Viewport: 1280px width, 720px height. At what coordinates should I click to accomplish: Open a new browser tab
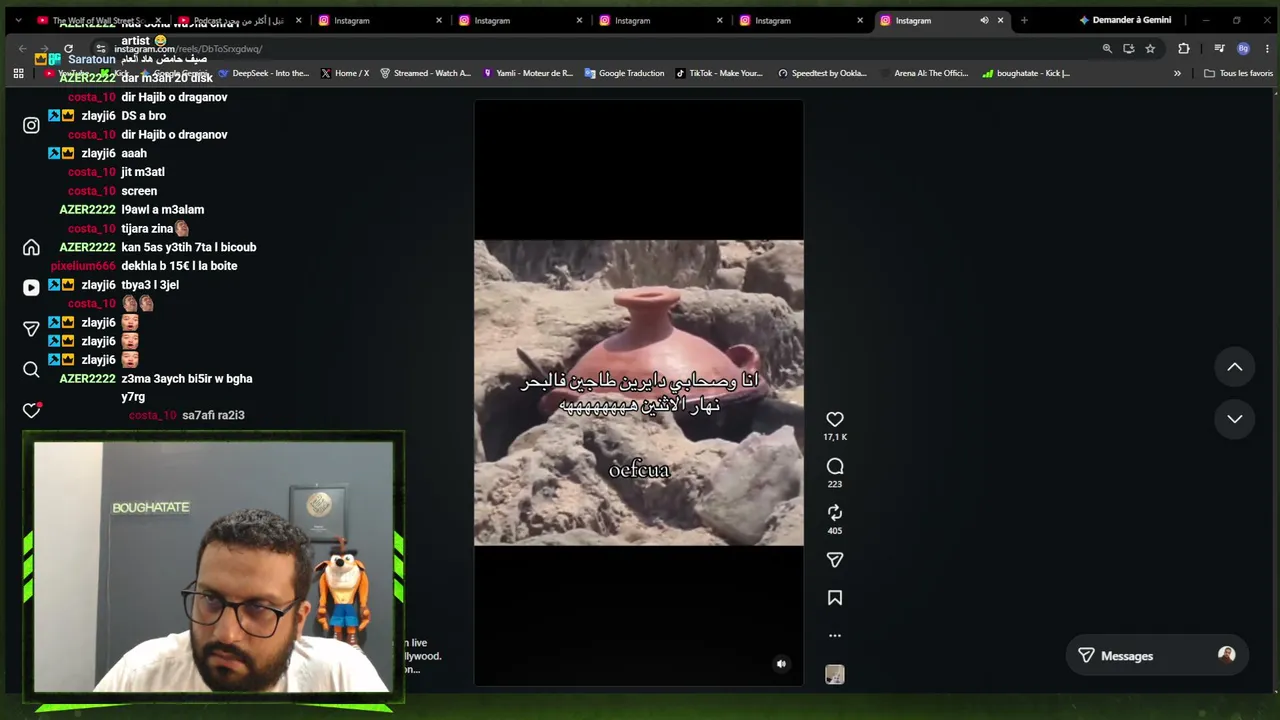1024,20
